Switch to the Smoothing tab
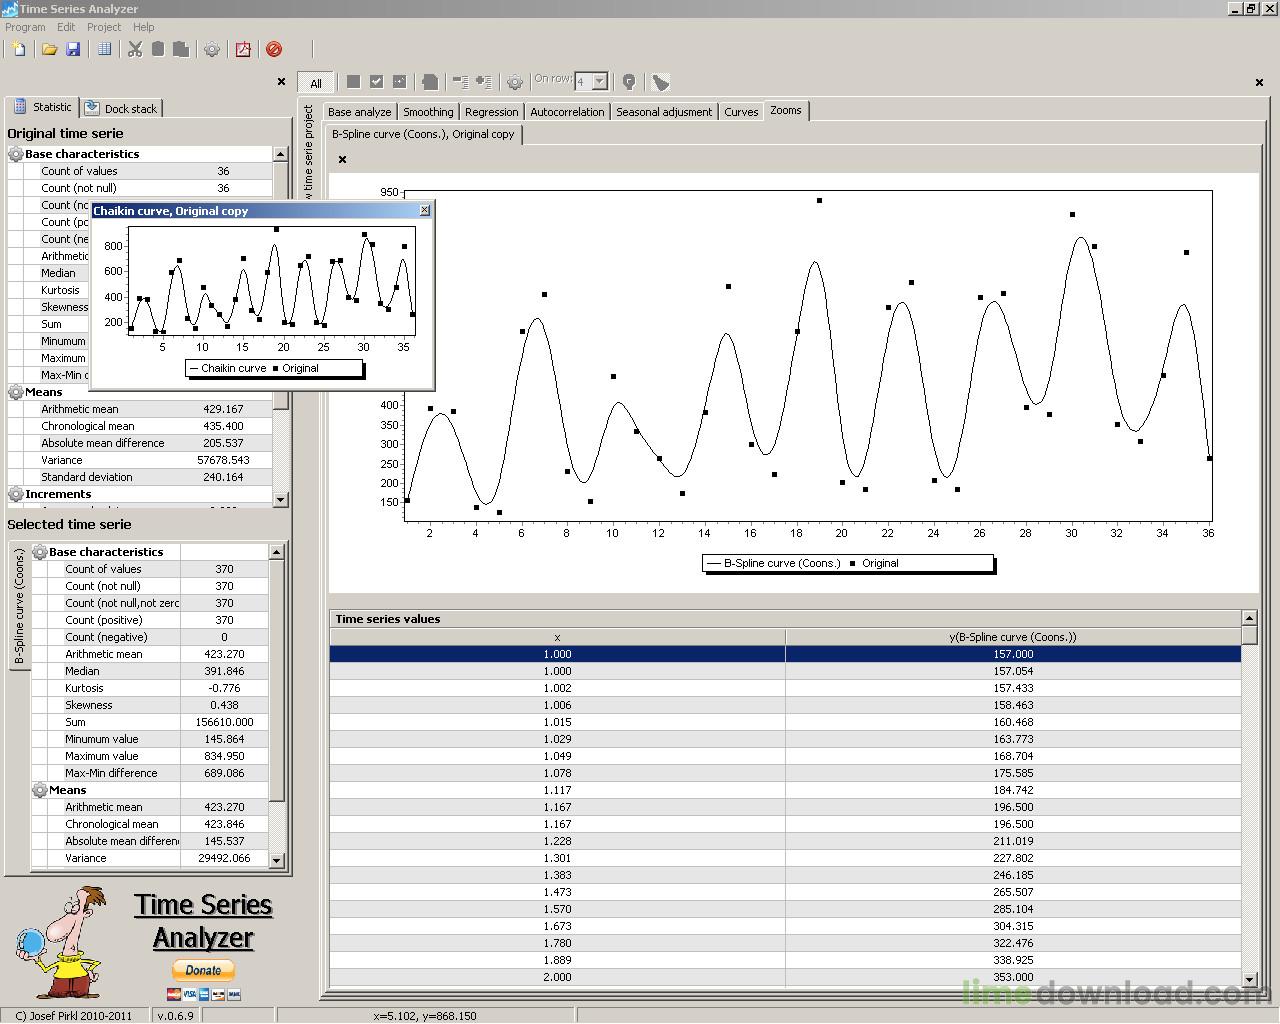The height and width of the screenshot is (1024, 1280). [428, 111]
